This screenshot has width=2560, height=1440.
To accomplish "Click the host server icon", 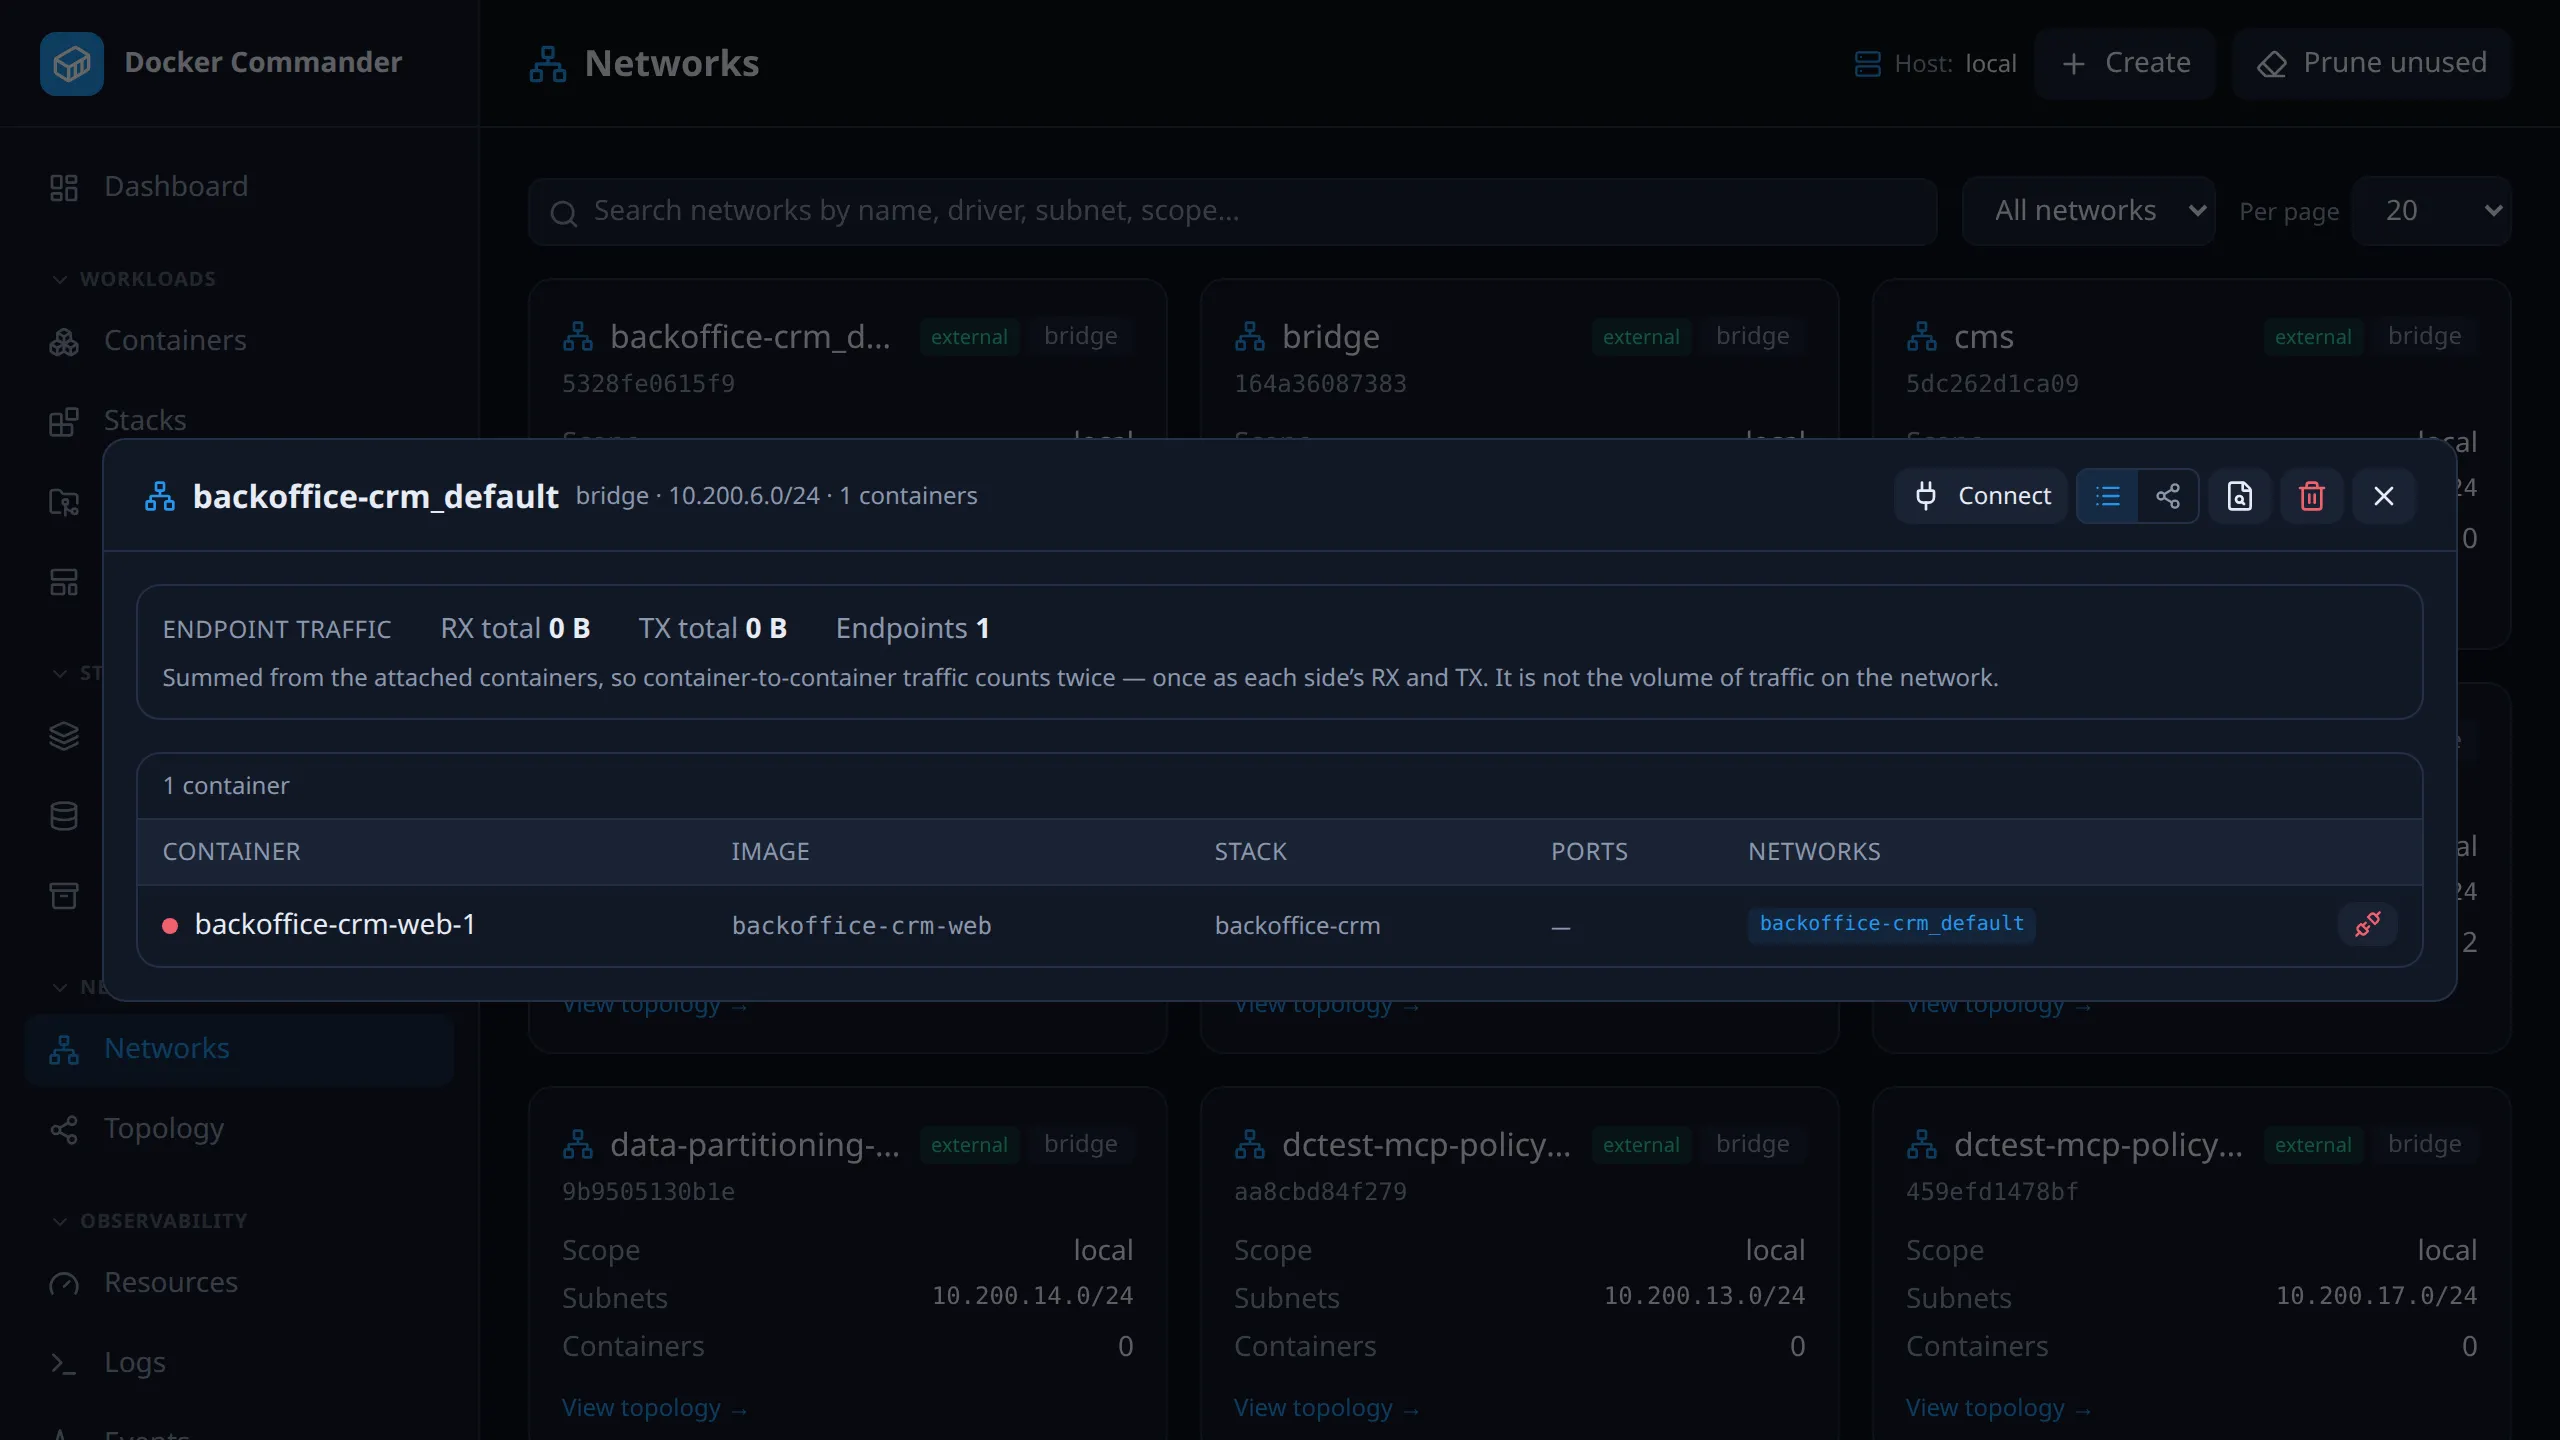I will 1868,64.
